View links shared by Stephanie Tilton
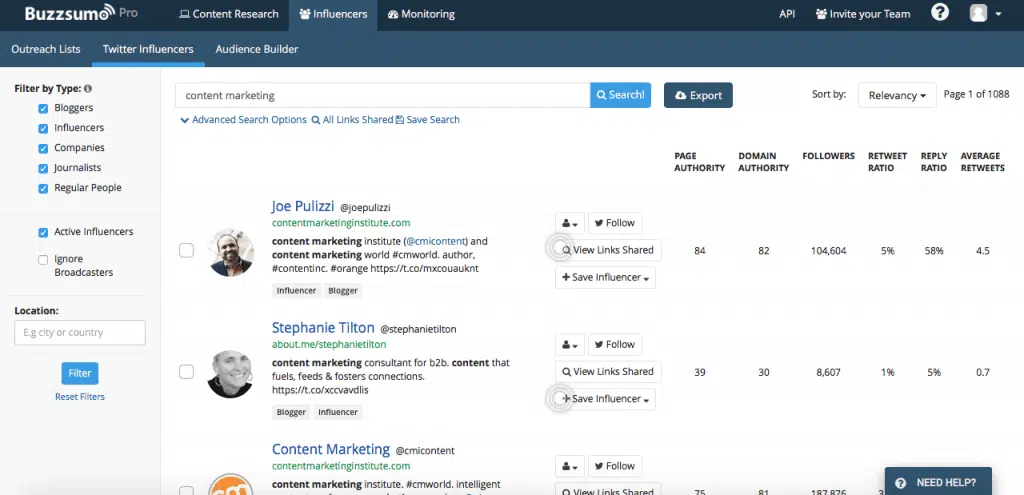Viewport: 1024px width, 495px height. pos(607,372)
